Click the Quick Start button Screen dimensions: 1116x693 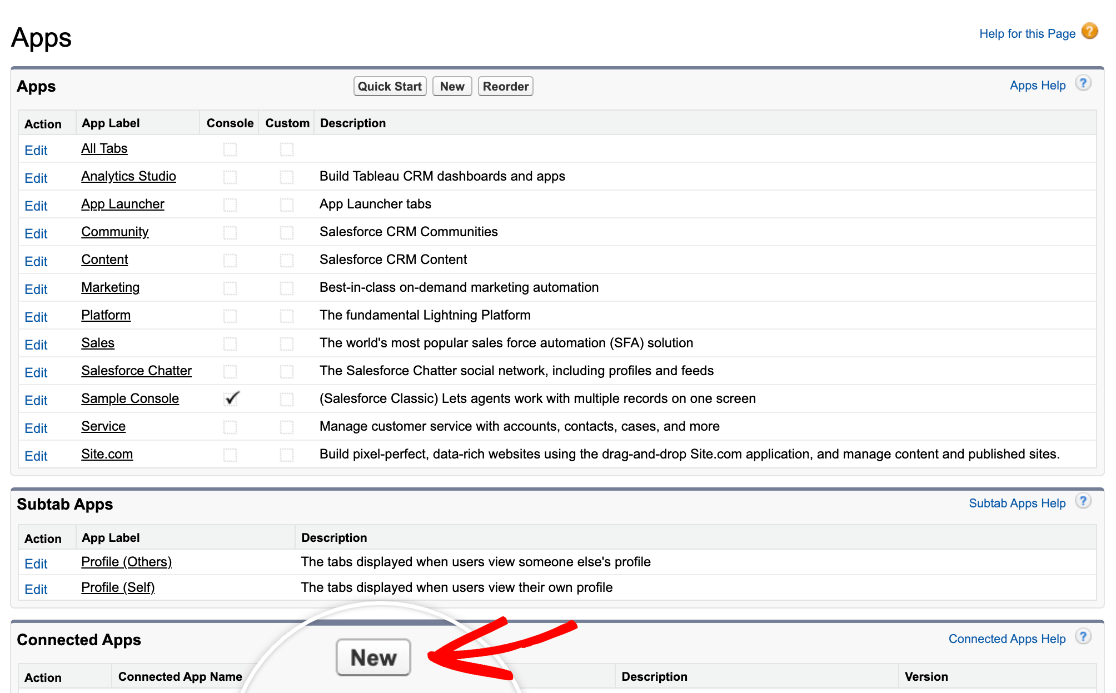(x=390, y=86)
